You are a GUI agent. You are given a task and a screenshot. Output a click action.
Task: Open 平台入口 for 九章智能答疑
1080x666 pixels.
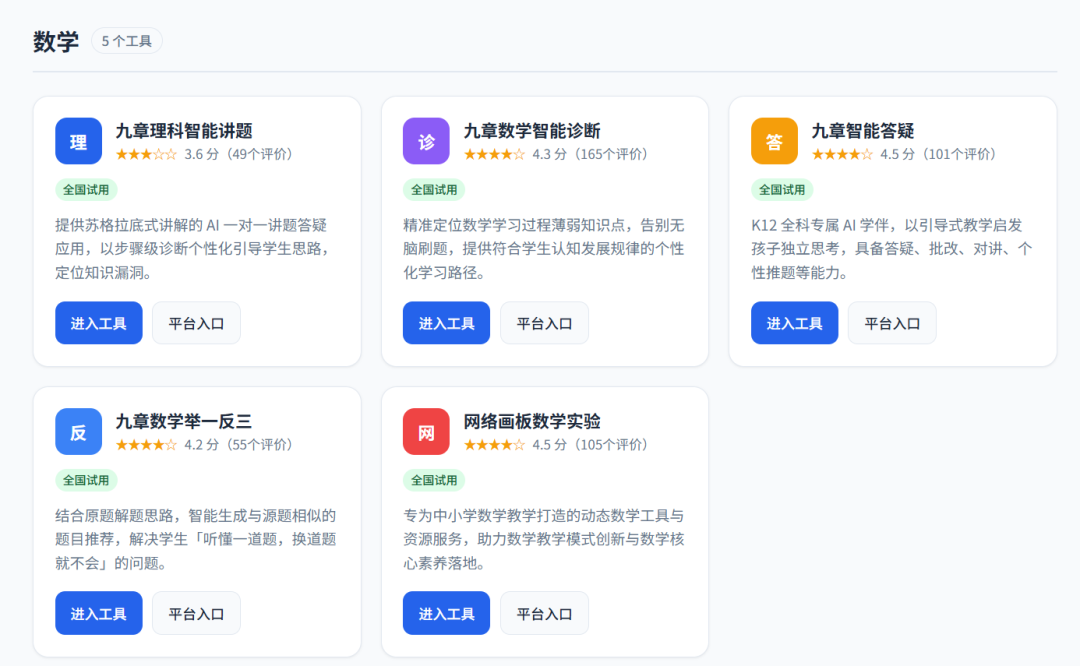pyautogui.click(x=892, y=323)
